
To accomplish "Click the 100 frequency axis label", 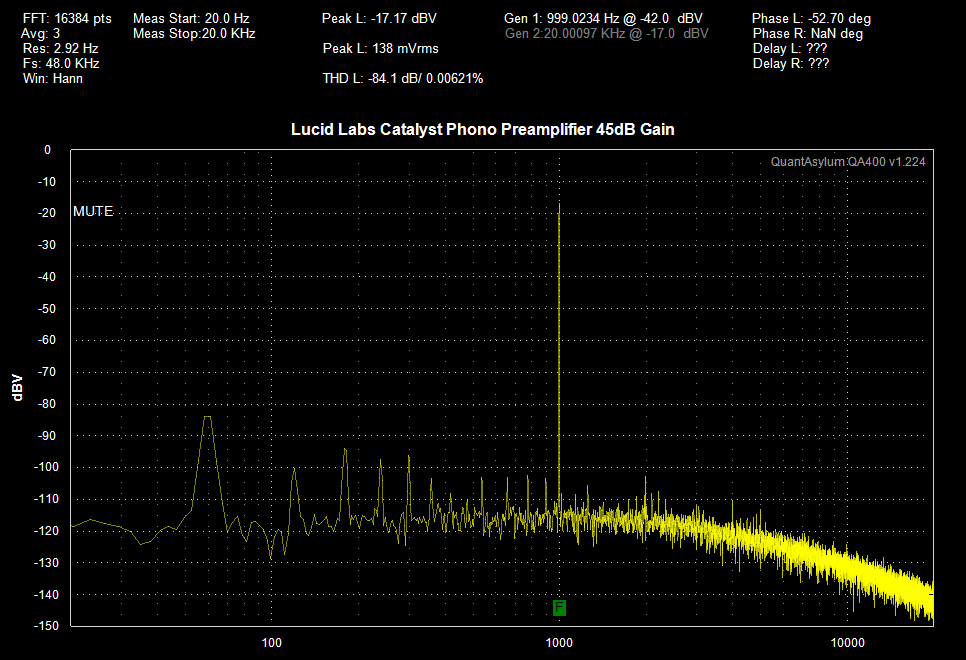I will pos(271,643).
